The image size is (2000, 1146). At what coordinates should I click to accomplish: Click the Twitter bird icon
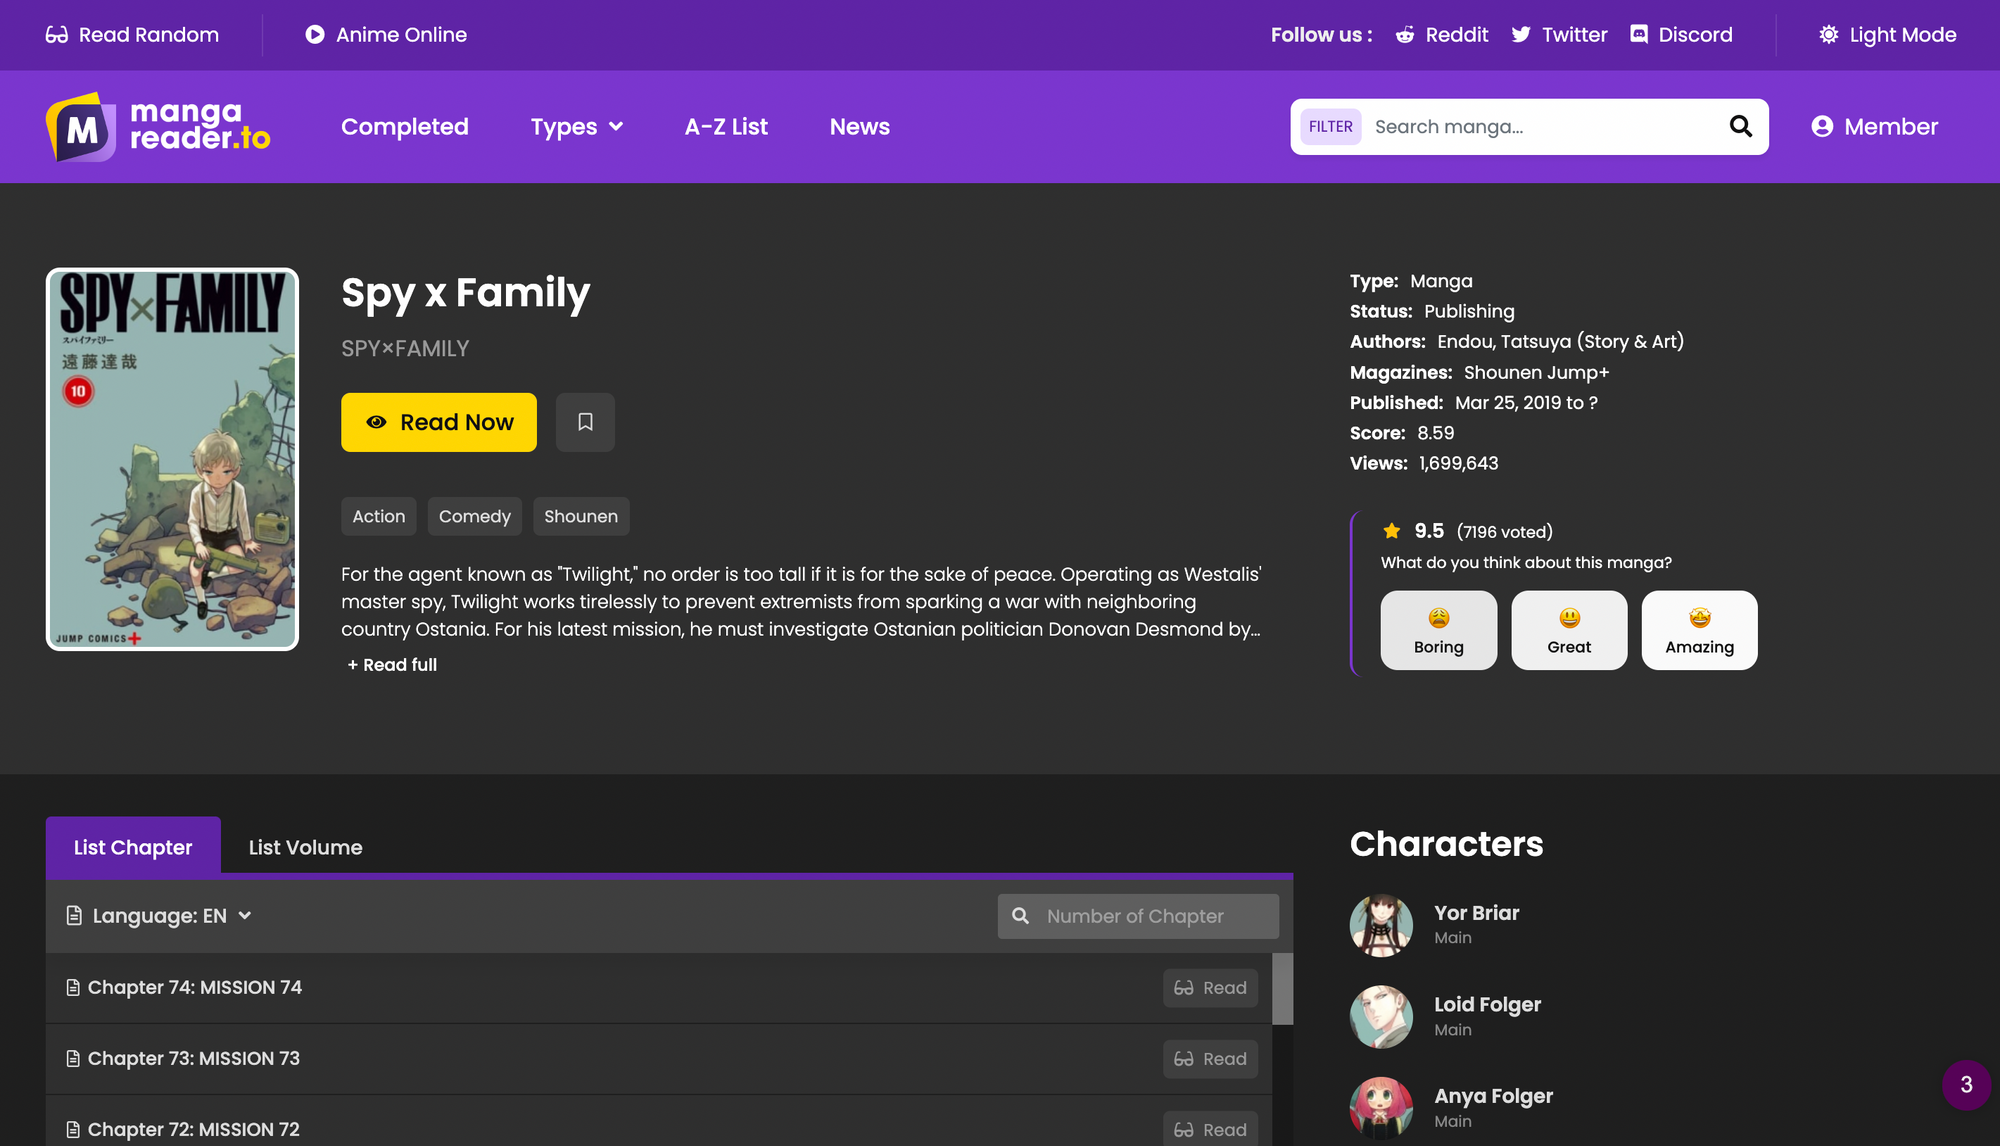[x=1521, y=35]
